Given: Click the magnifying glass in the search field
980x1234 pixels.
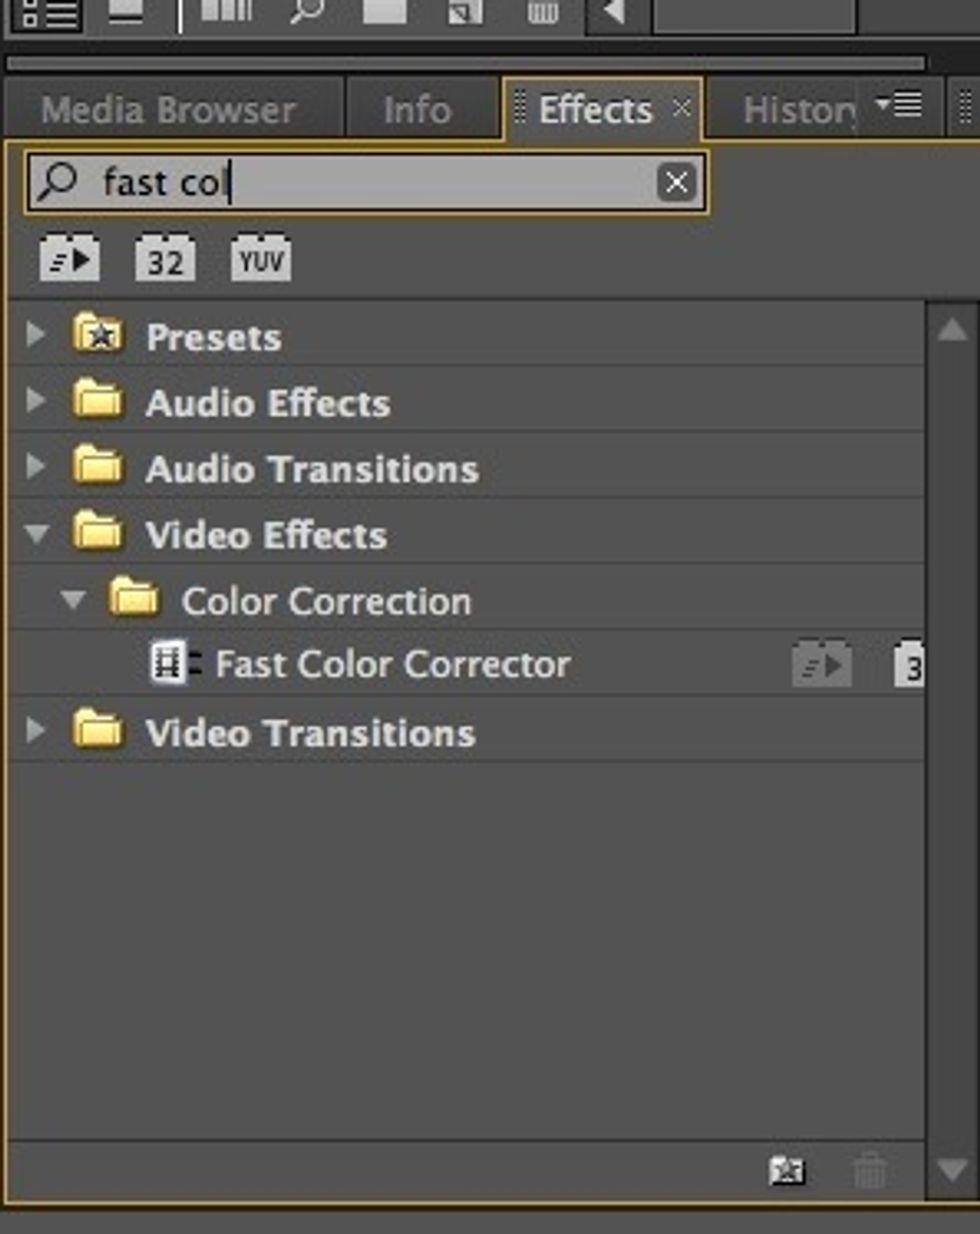Looking at the screenshot, I should [x=57, y=181].
